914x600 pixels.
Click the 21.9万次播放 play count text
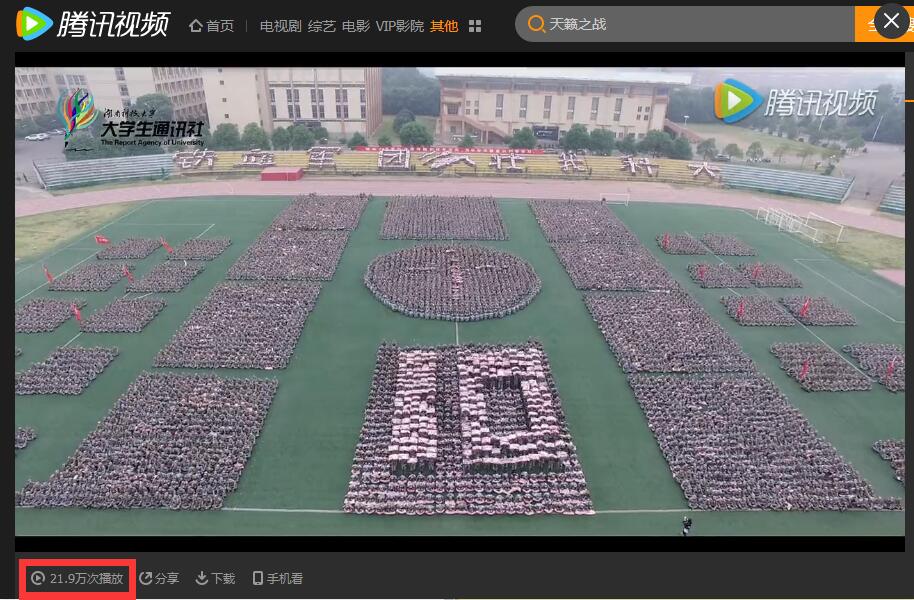click(86, 578)
